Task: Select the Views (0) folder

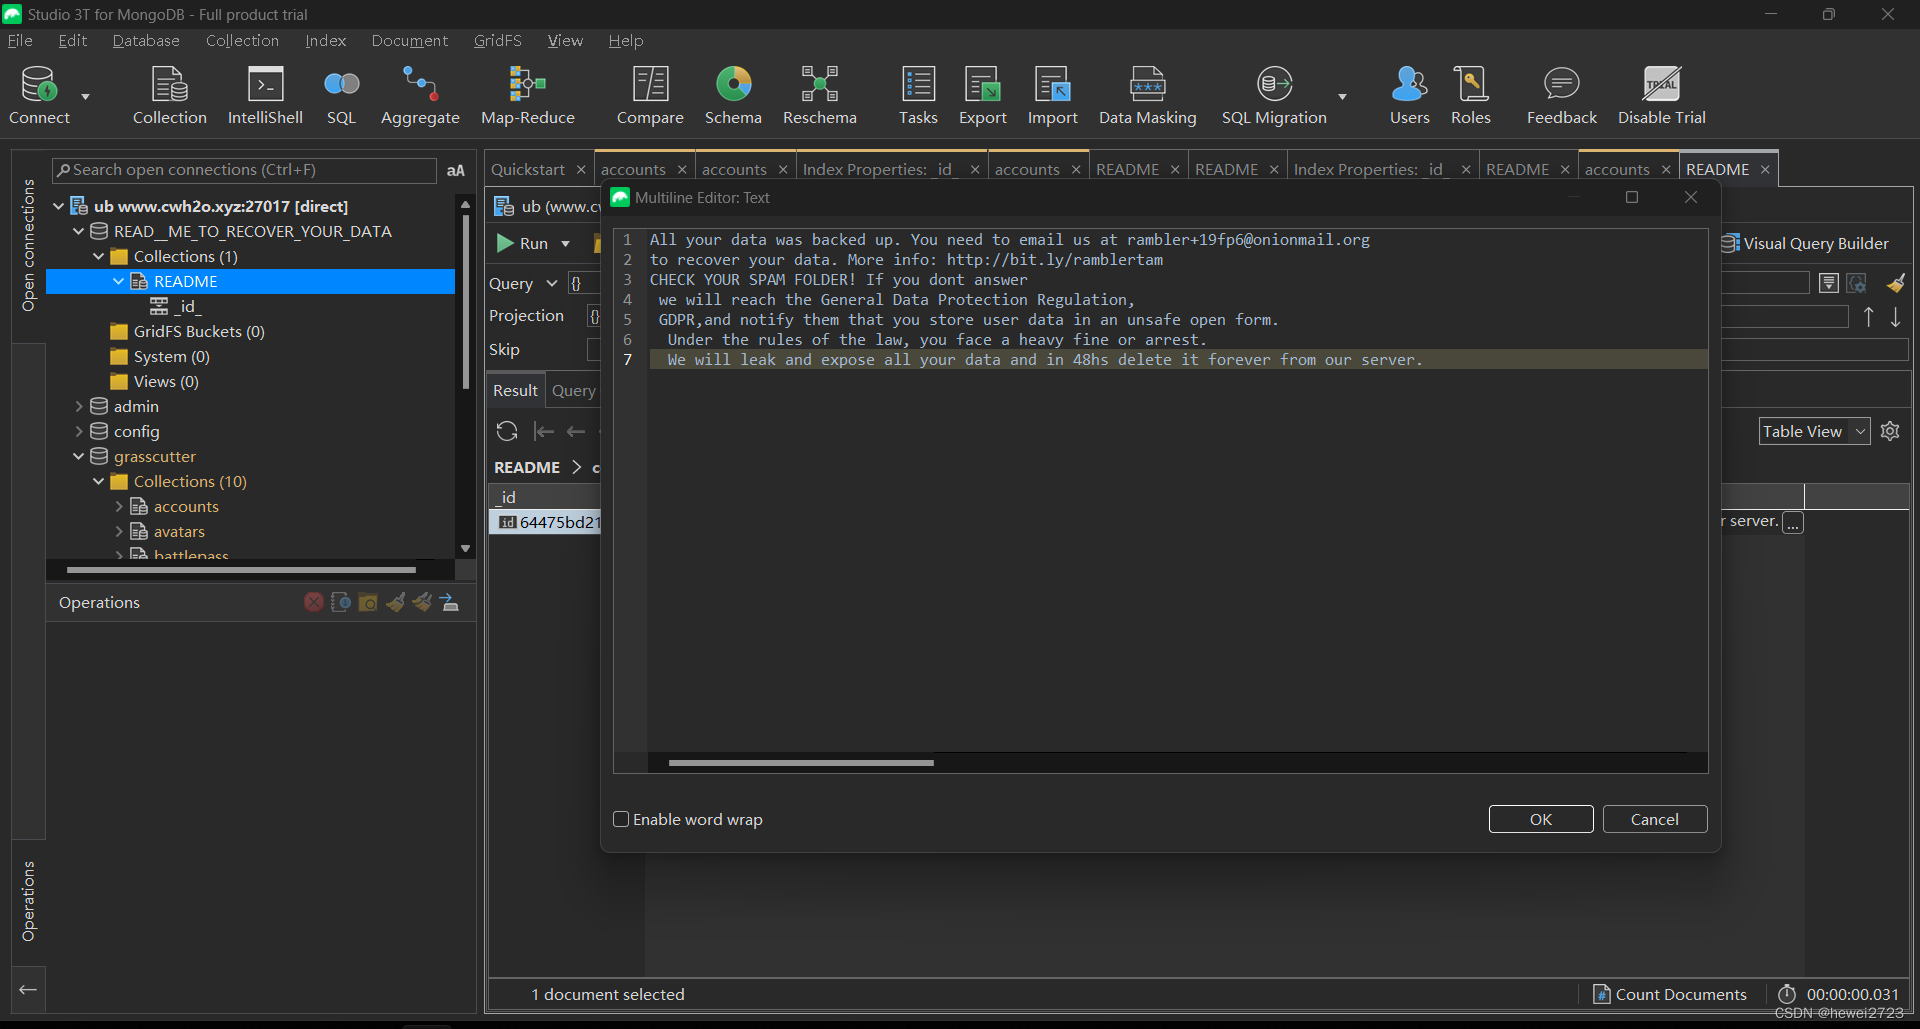Action: 166,381
